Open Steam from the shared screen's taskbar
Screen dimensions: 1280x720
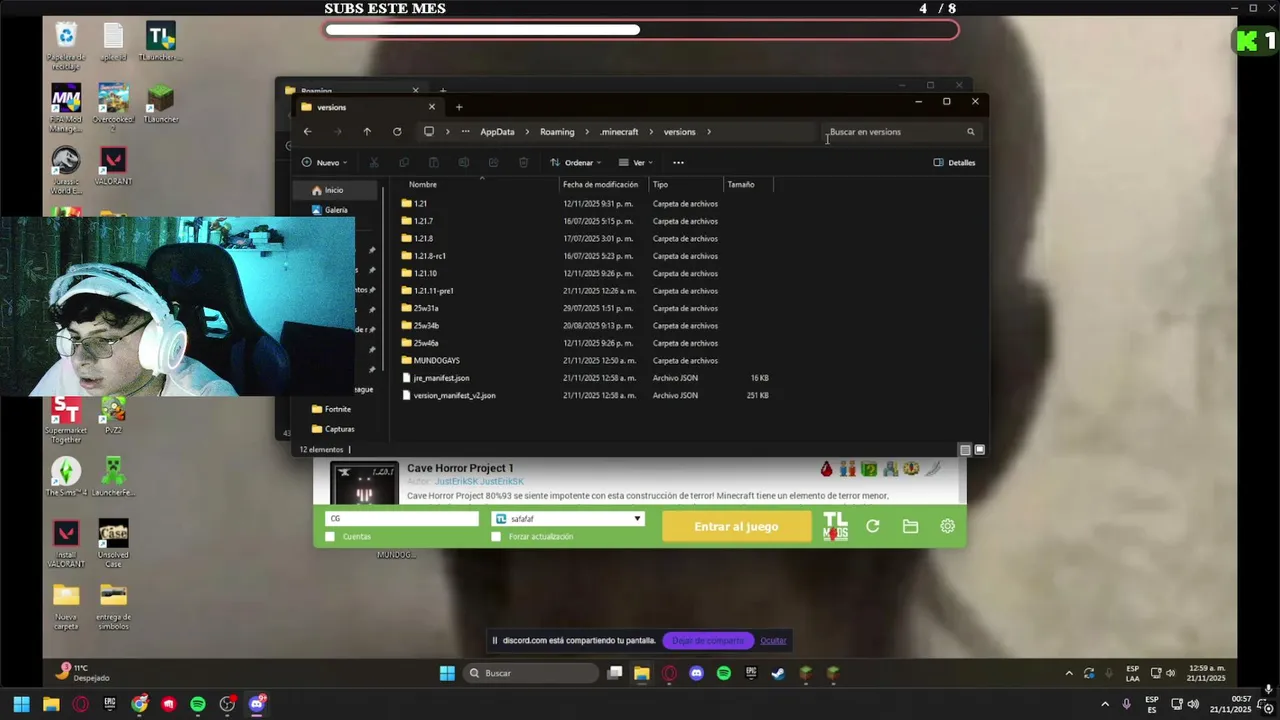(778, 673)
